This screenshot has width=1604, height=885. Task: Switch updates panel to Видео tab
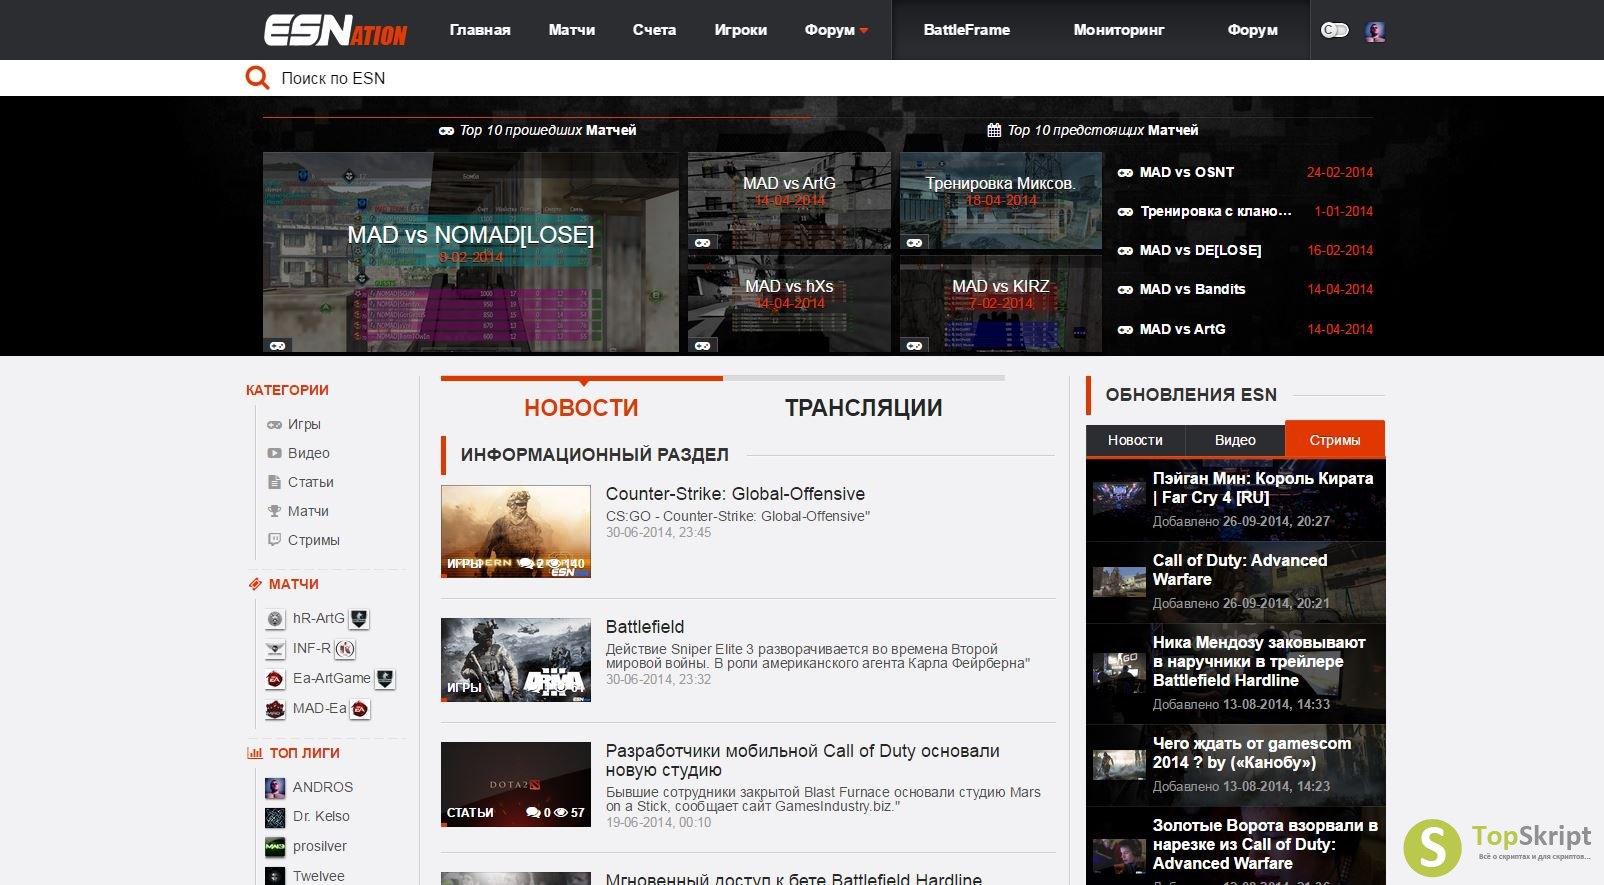click(1235, 440)
